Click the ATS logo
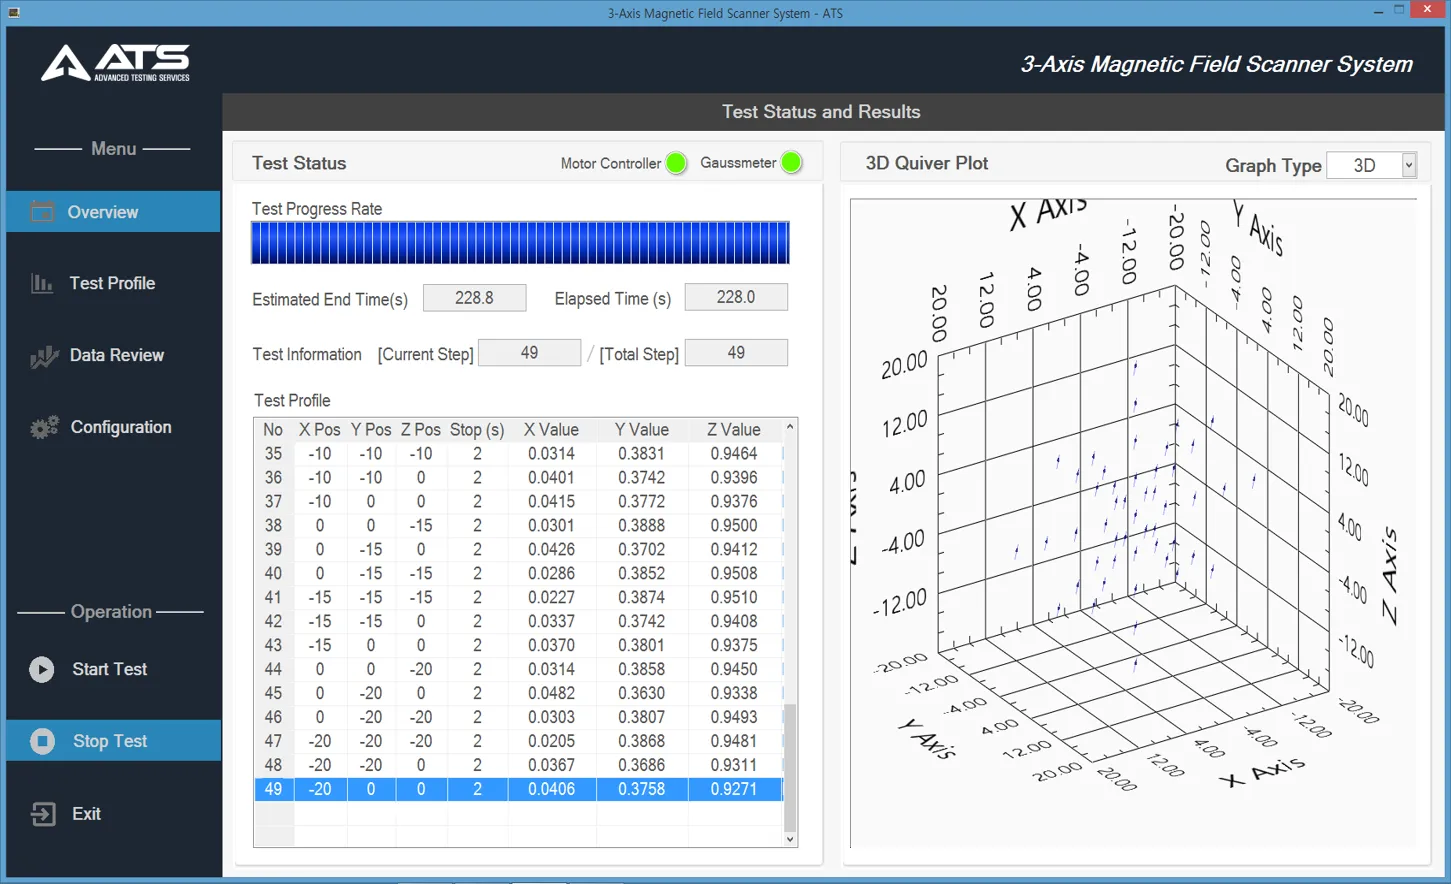The height and width of the screenshot is (884, 1451). click(115, 62)
